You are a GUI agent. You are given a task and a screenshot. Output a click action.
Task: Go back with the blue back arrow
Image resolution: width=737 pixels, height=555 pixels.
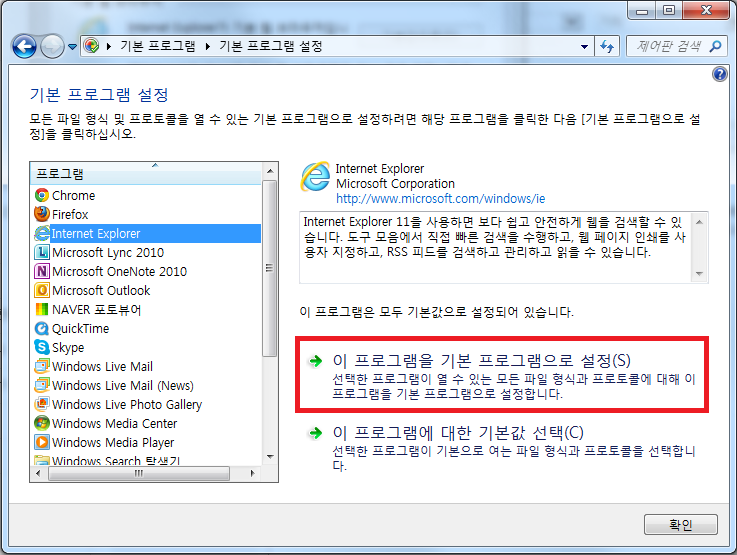[x=24, y=47]
